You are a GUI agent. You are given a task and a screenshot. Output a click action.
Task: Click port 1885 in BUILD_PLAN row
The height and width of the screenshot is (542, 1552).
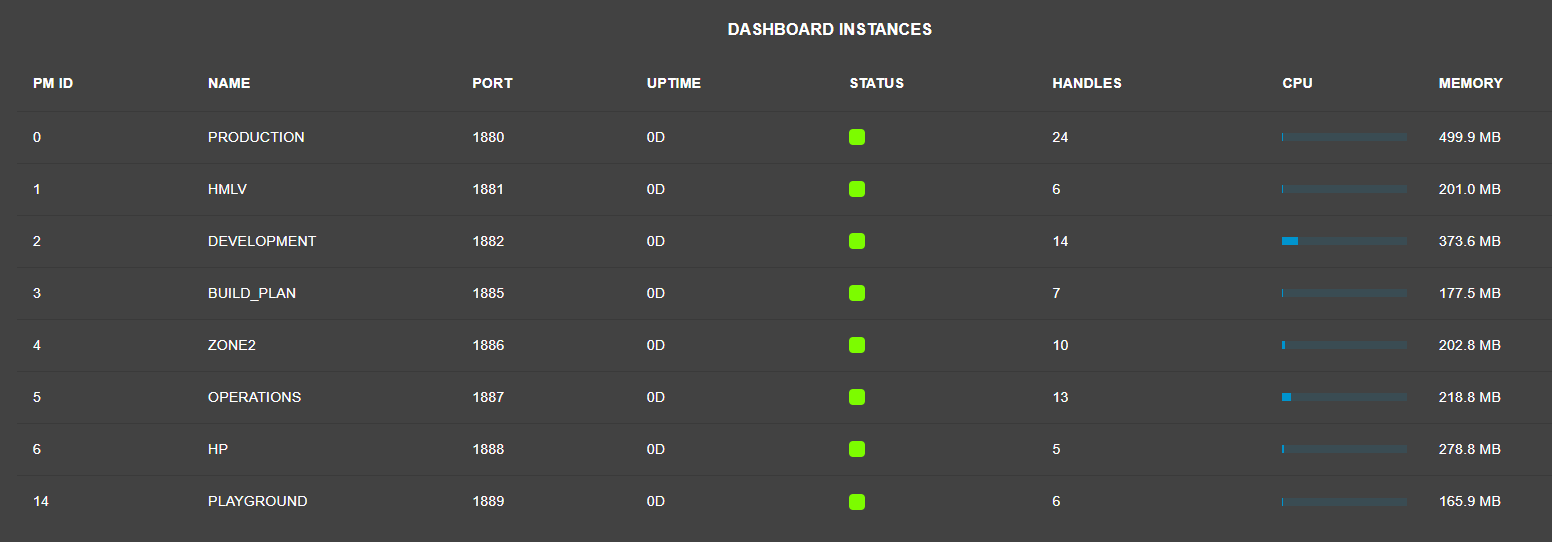click(x=488, y=293)
